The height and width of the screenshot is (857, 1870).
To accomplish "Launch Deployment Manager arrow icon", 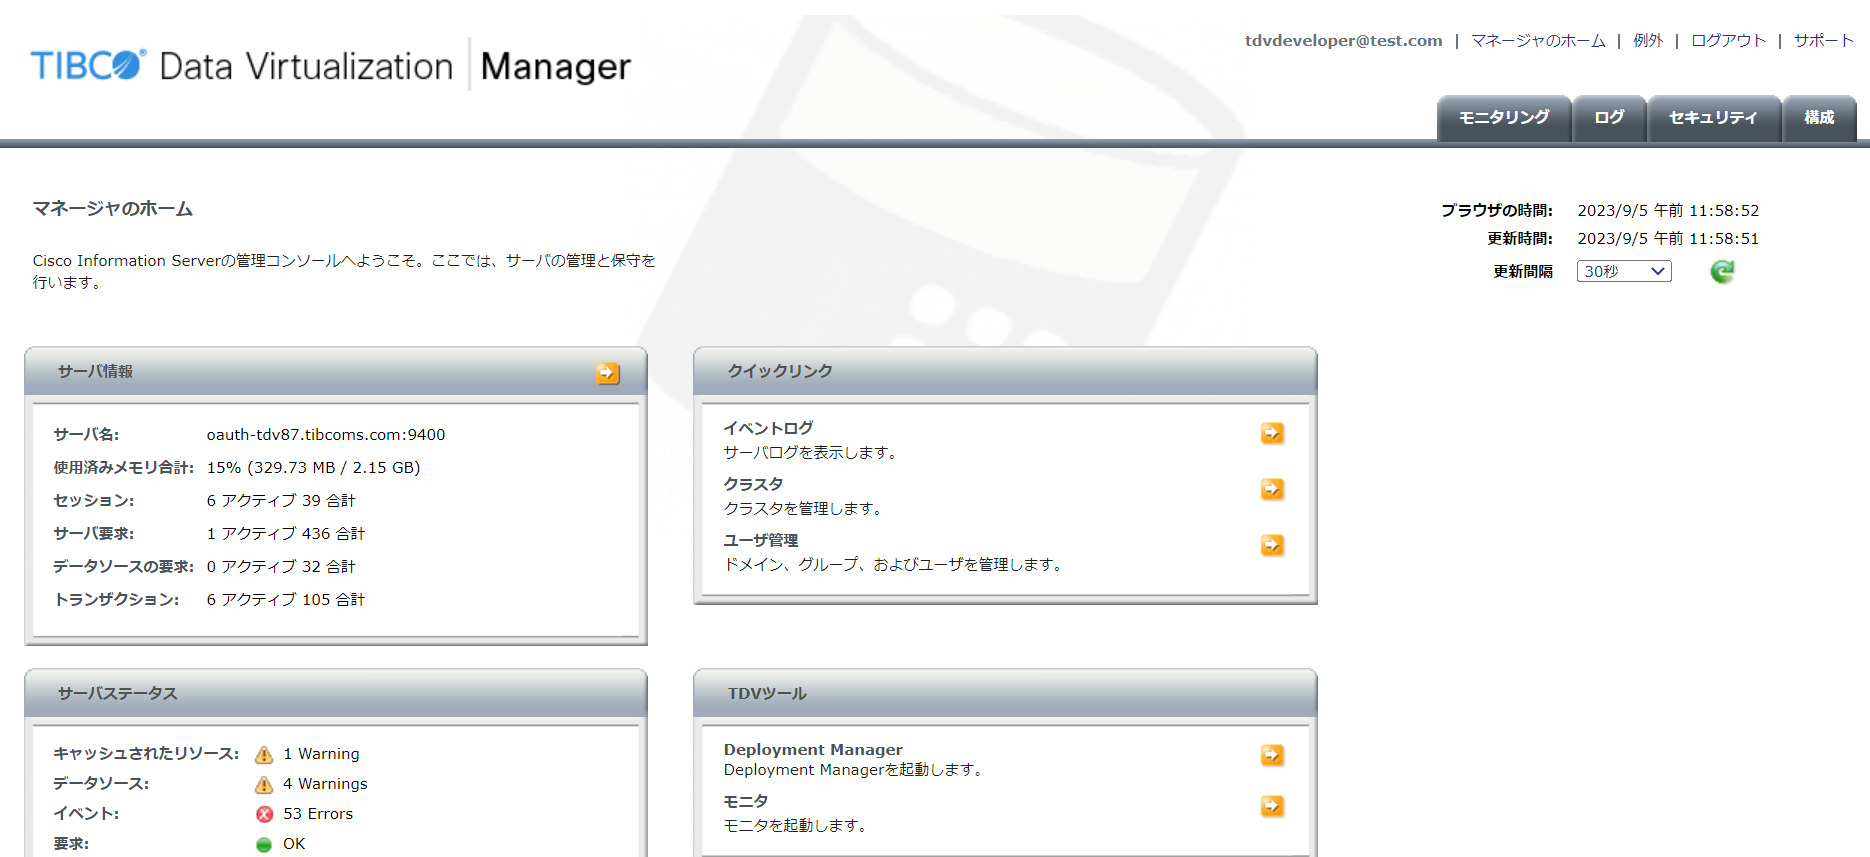I will coord(1272,755).
